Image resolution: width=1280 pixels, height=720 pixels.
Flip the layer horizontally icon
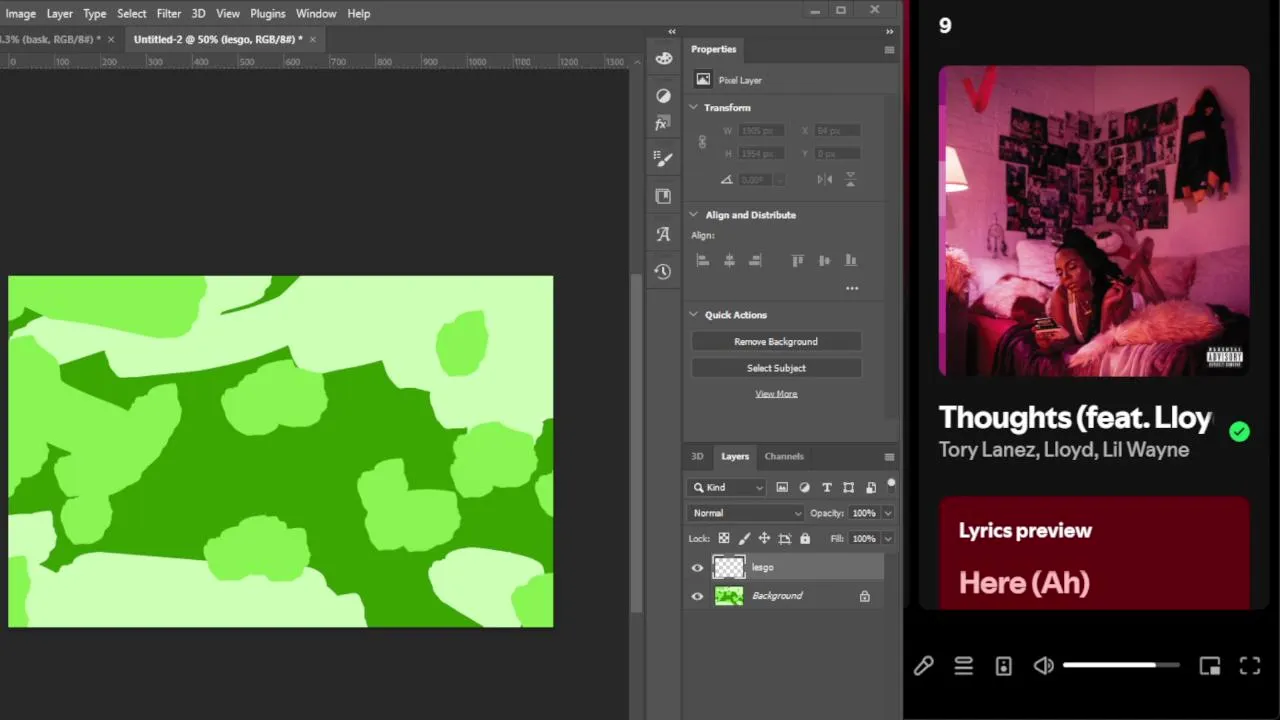pos(825,180)
